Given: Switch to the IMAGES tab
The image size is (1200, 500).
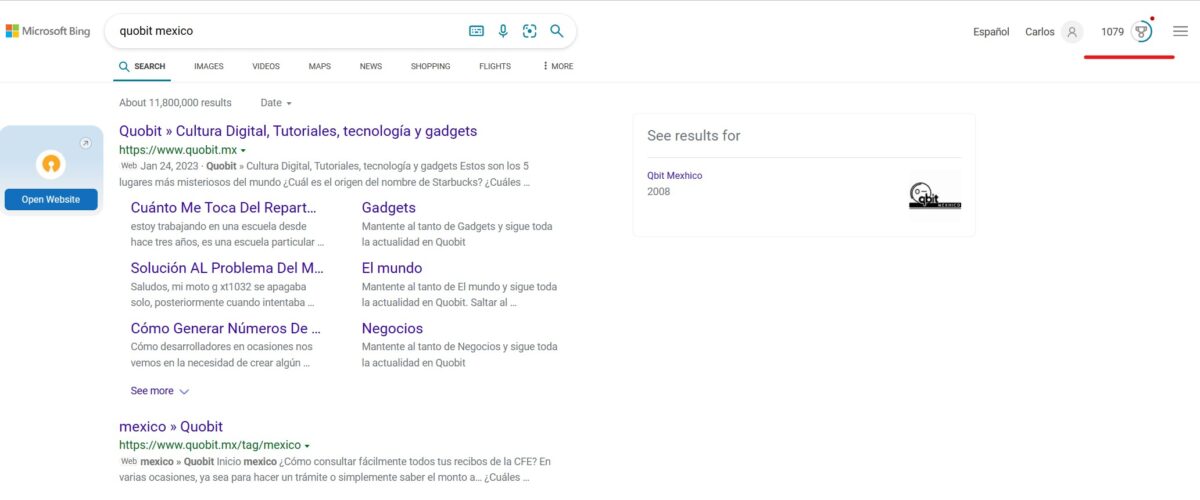Looking at the screenshot, I should [209, 67].
